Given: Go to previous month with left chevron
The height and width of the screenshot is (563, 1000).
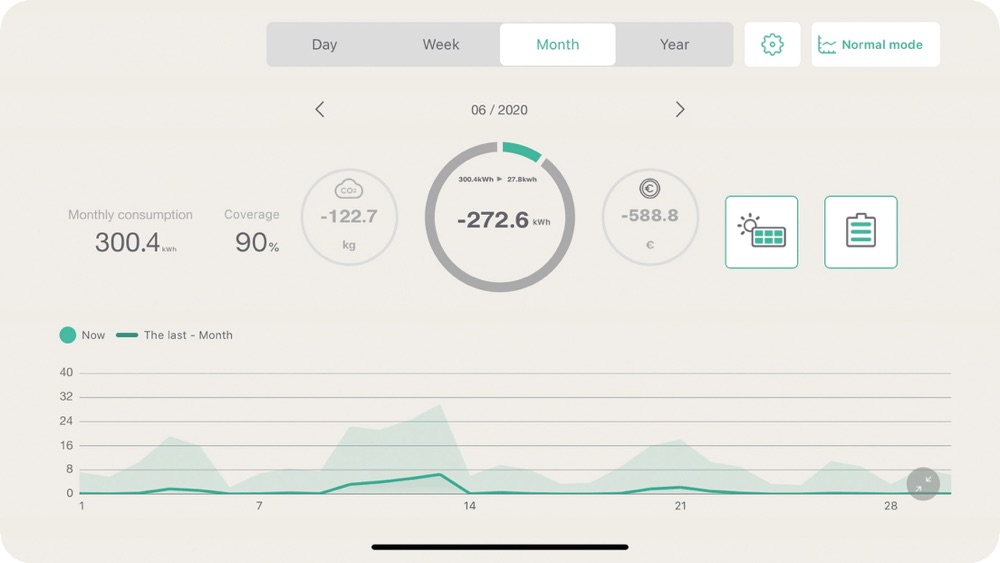Looking at the screenshot, I should click(320, 110).
